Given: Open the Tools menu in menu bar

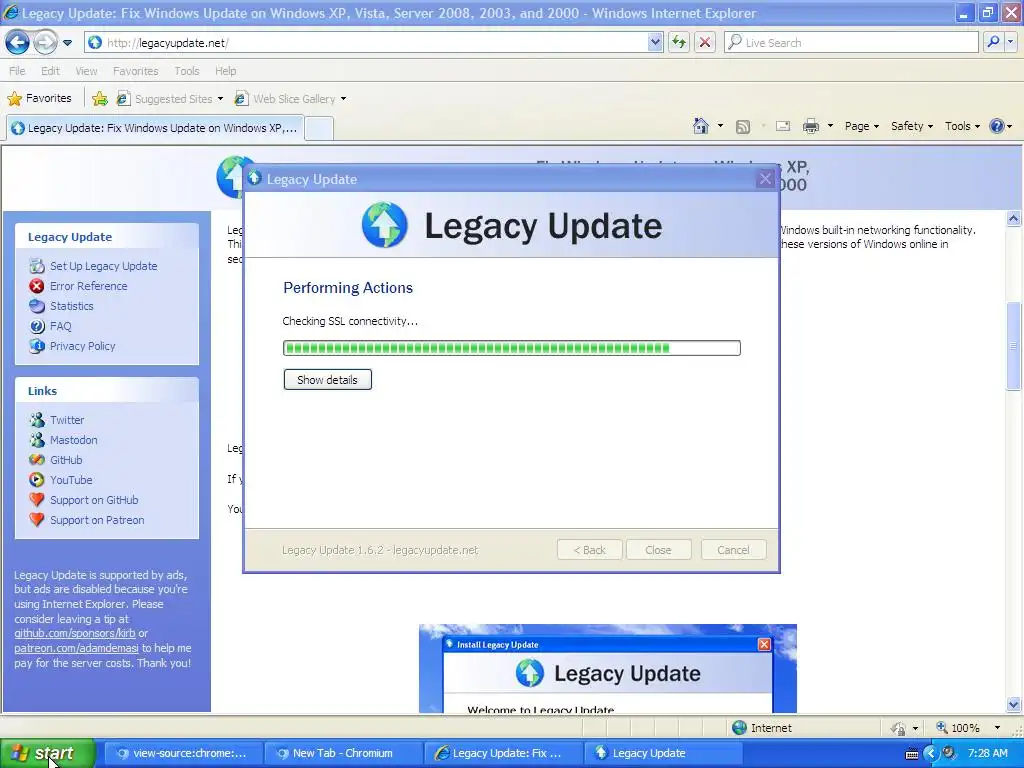Looking at the screenshot, I should 186,71.
